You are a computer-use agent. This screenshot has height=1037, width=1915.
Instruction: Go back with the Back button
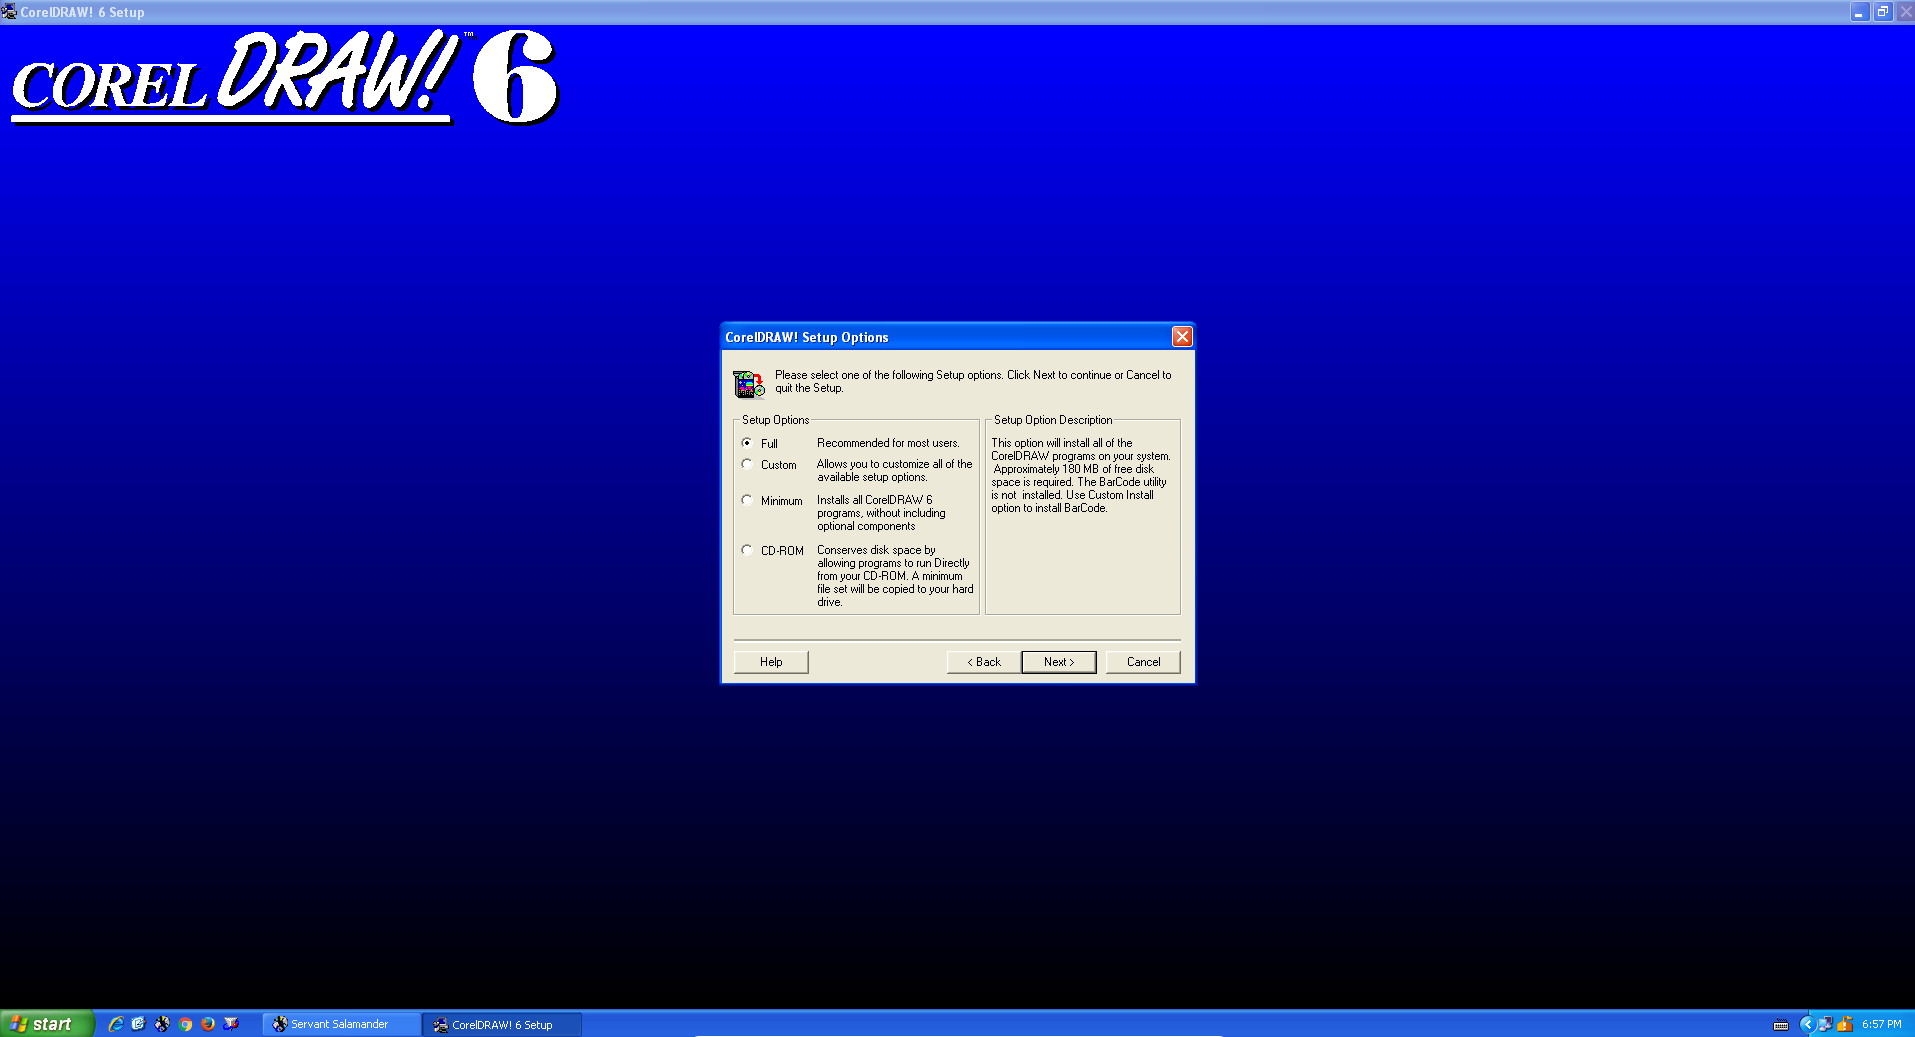coord(983,662)
